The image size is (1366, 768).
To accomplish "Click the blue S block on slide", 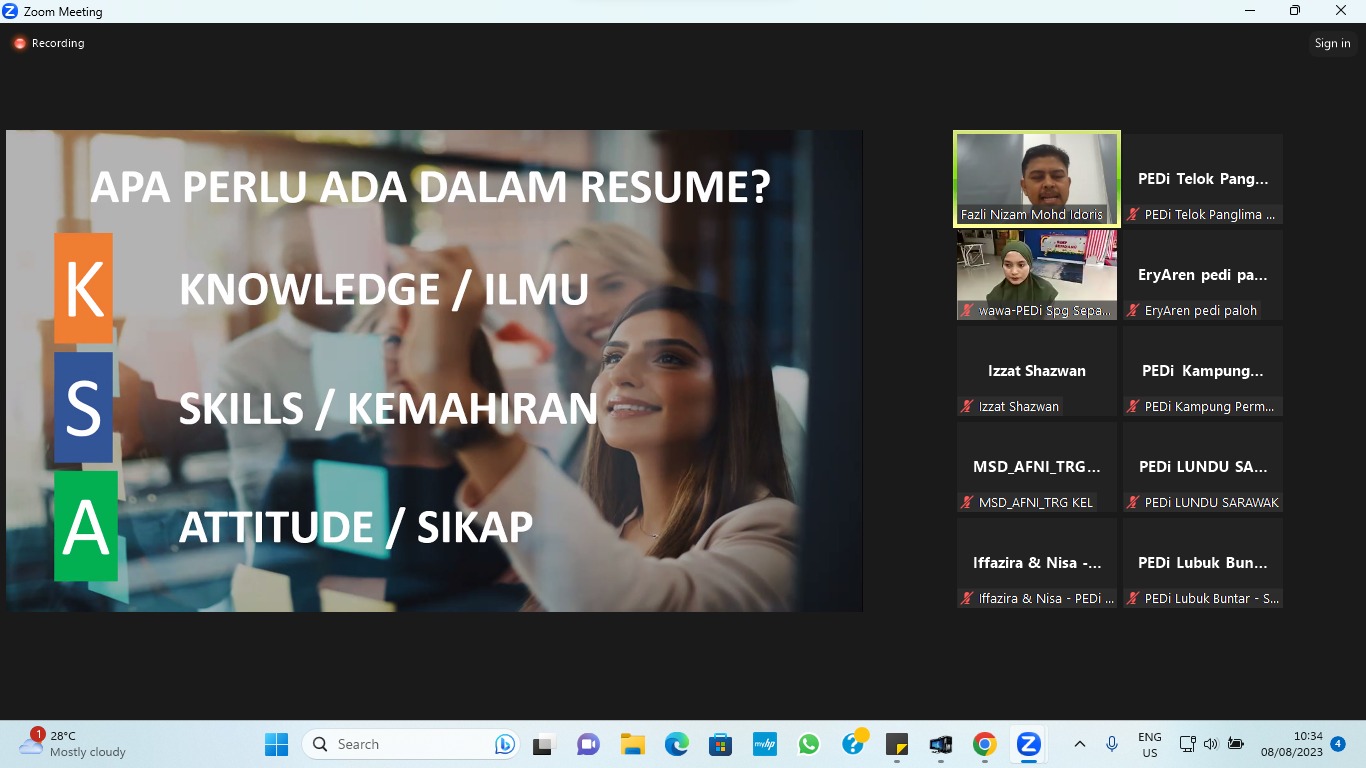I will (x=83, y=407).
